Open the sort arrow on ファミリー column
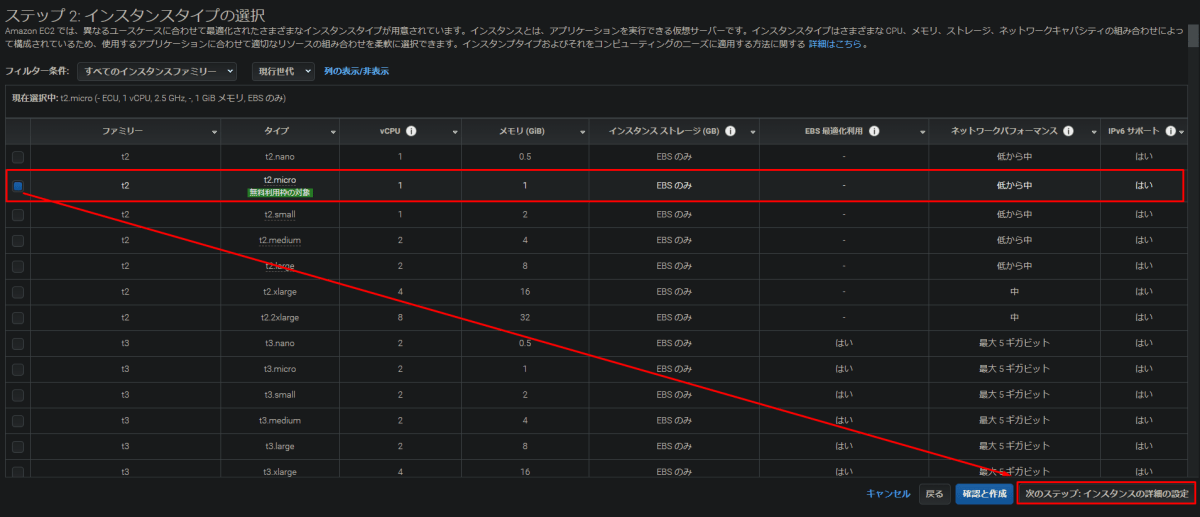The height and width of the screenshot is (517, 1200). 214,132
